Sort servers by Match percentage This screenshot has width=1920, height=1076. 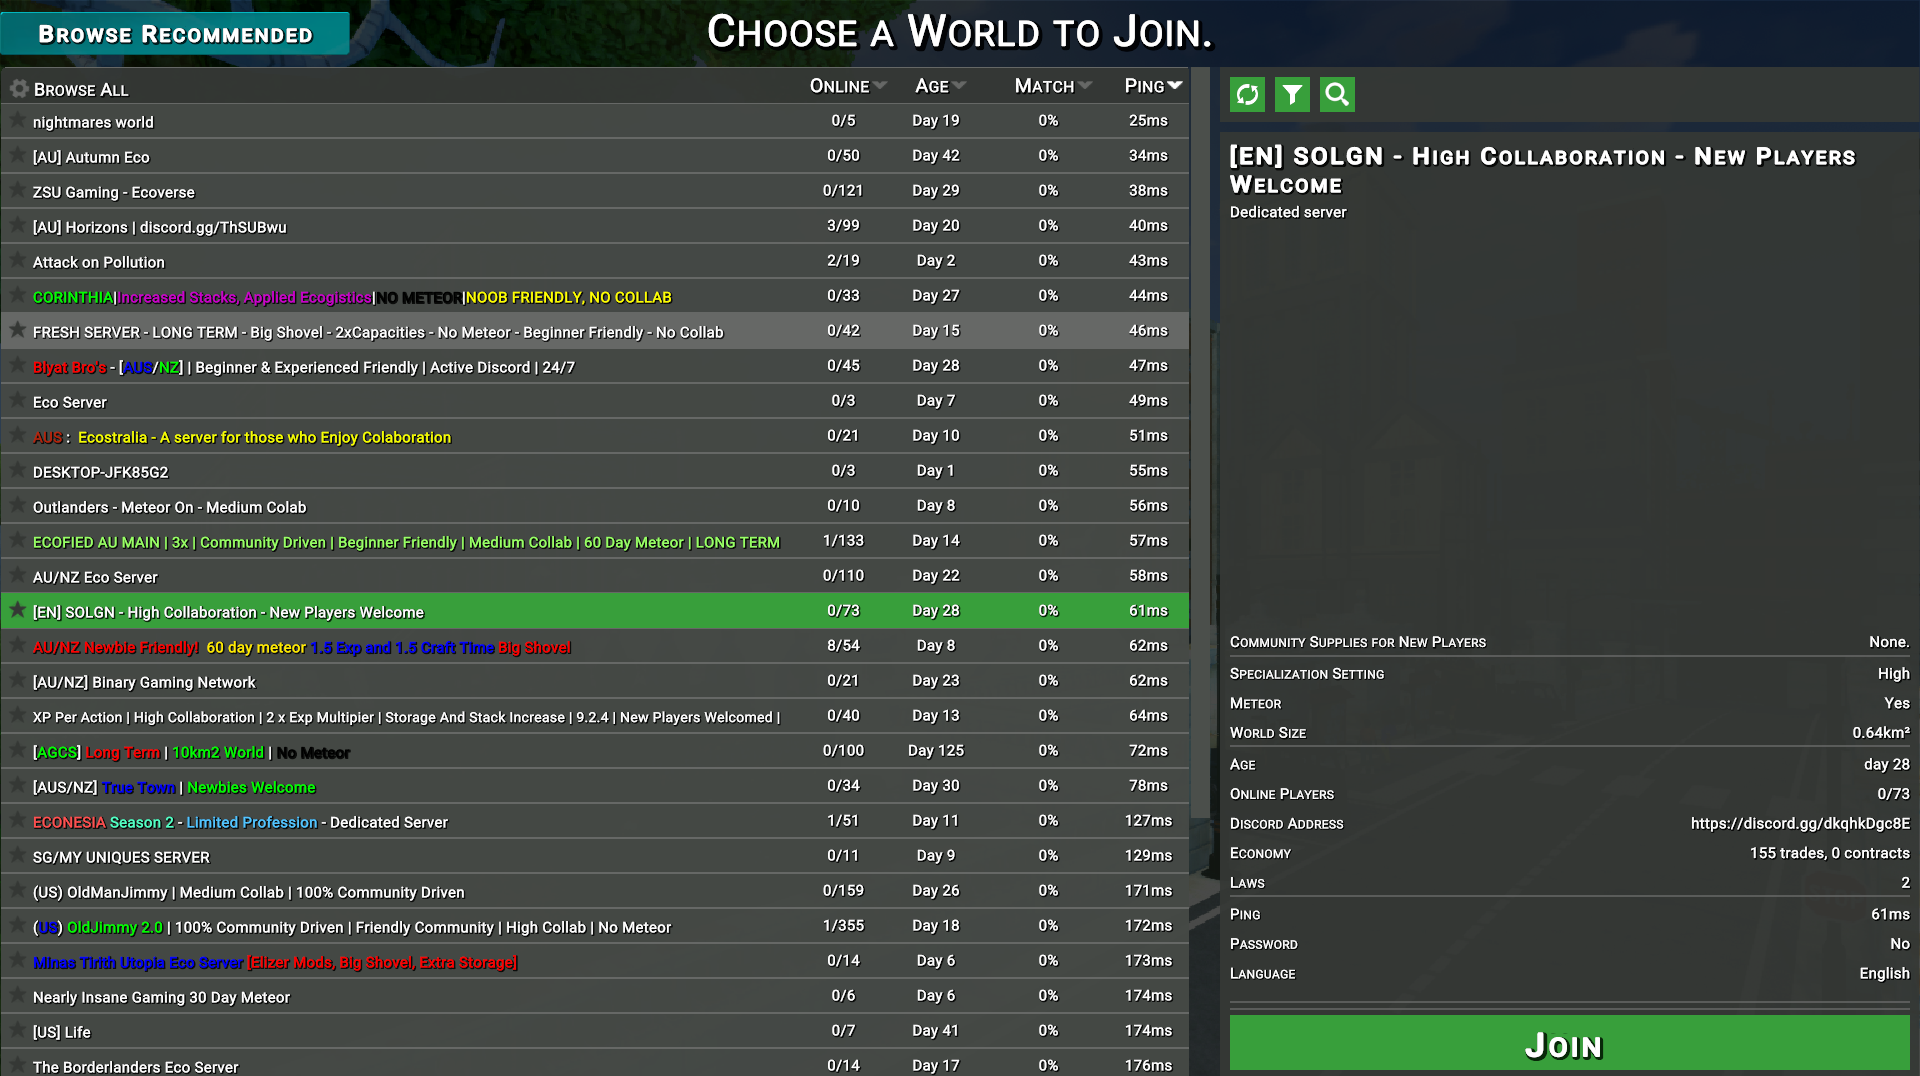pyautogui.click(x=1050, y=85)
